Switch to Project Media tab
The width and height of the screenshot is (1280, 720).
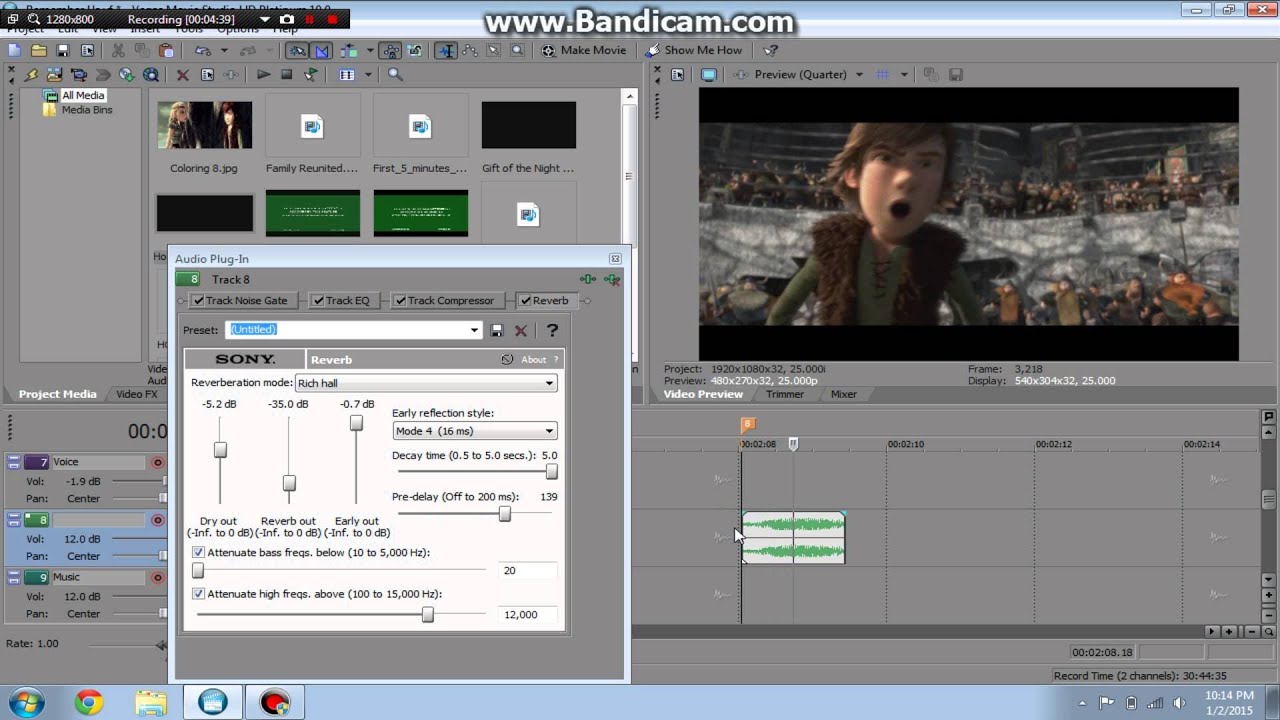(x=57, y=394)
